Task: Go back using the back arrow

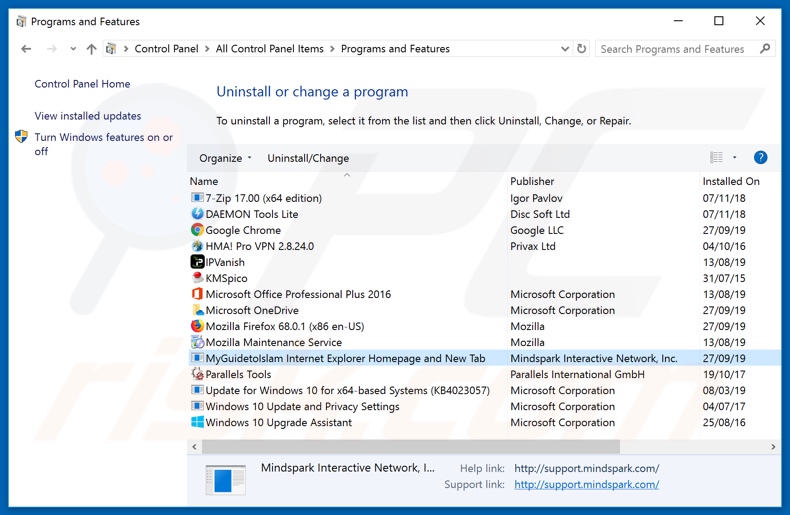Action: point(27,49)
